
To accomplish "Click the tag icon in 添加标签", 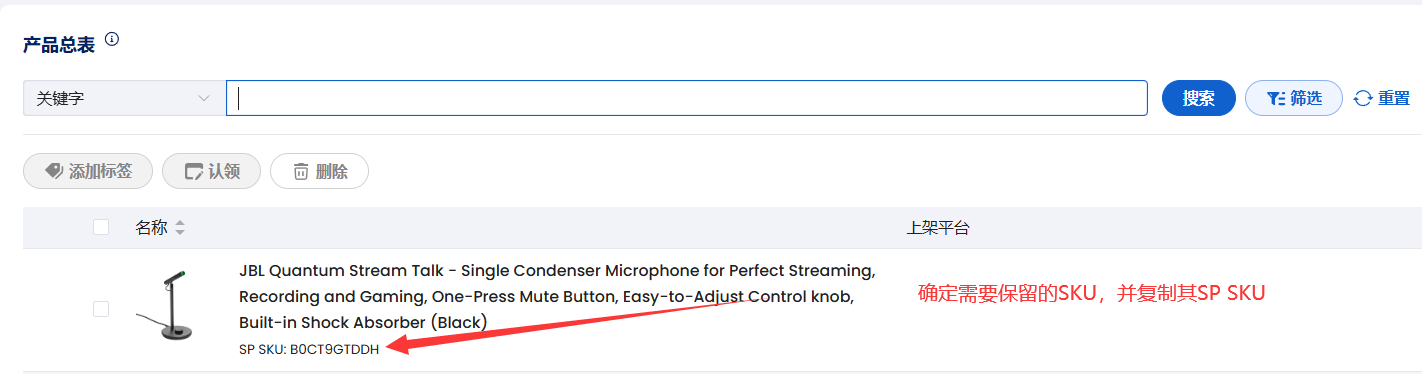I will [53, 172].
